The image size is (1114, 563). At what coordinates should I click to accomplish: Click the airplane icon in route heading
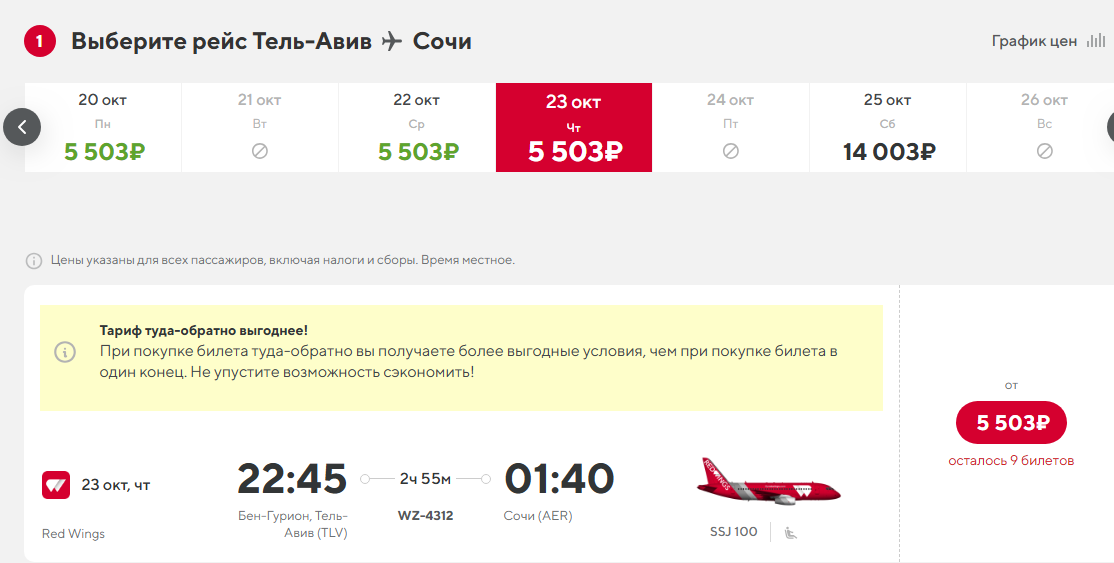pos(392,41)
